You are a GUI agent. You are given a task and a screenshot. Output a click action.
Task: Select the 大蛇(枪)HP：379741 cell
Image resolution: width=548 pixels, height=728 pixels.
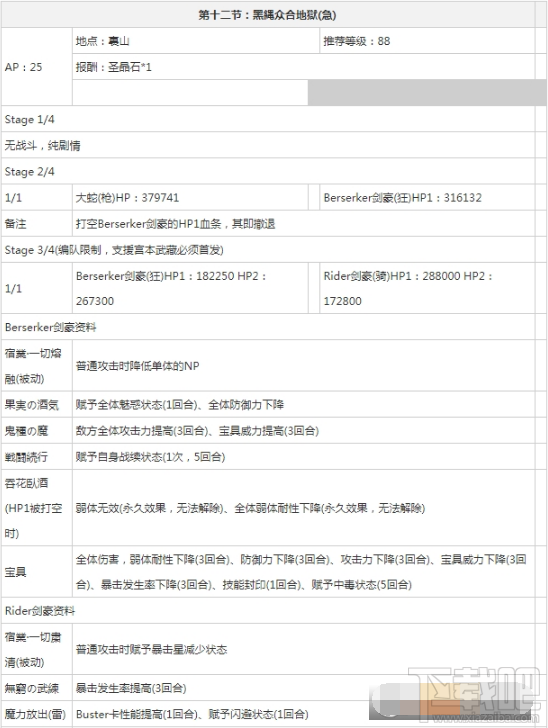click(x=190, y=197)
